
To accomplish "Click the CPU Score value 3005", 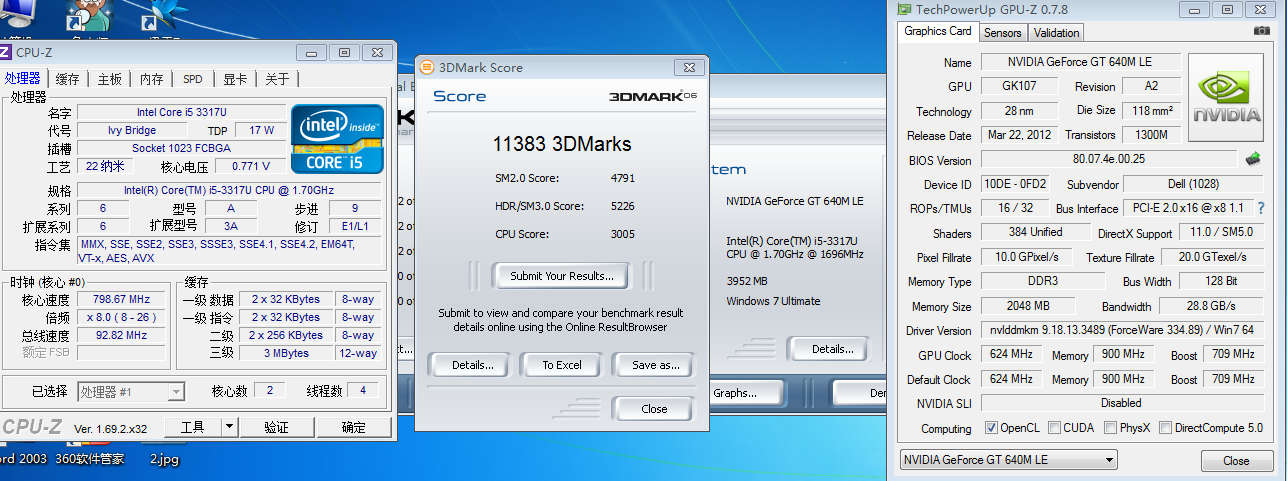I will [622, 234].
